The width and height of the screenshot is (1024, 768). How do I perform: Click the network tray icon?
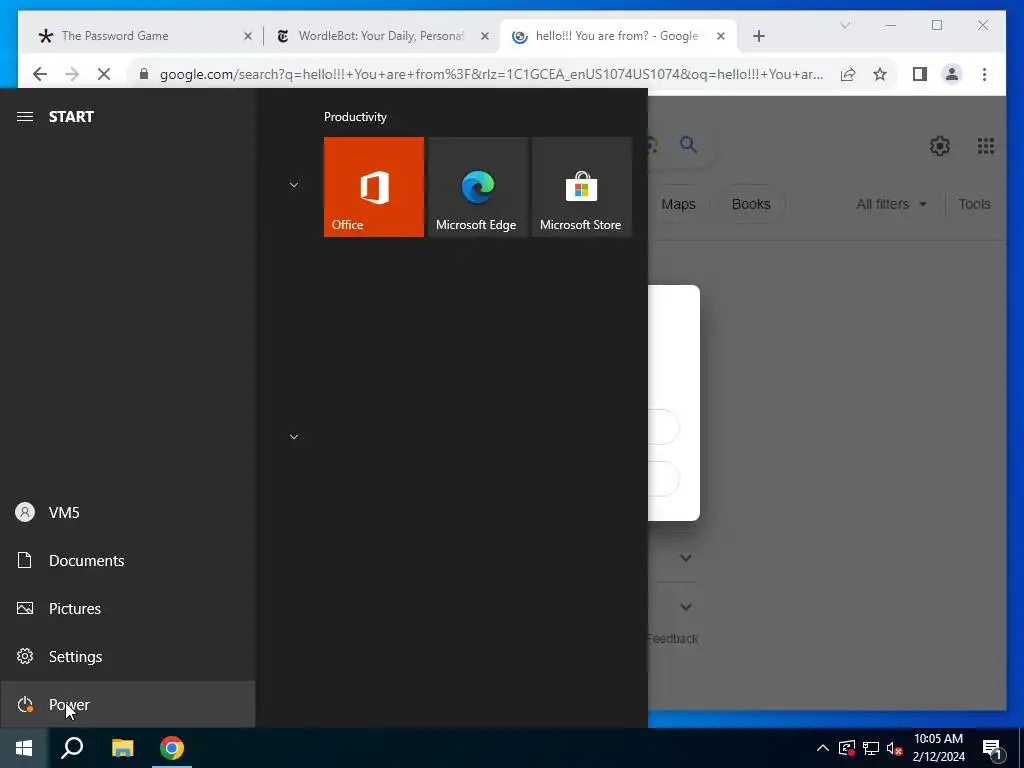(871, 748)
